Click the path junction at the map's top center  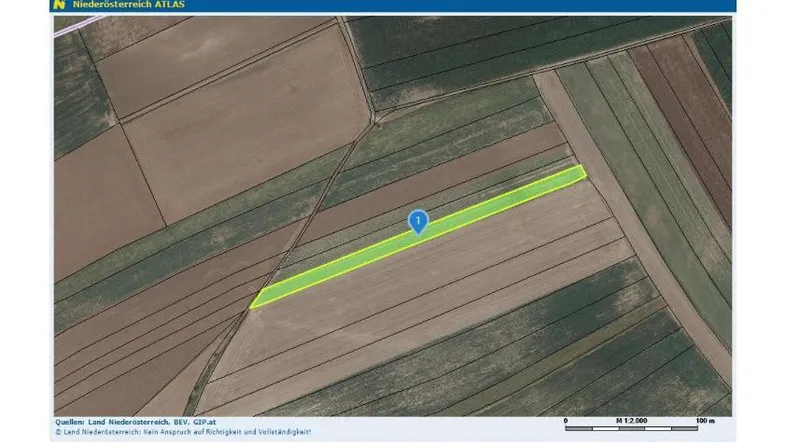pyautogui.click(x=374, y=119)
